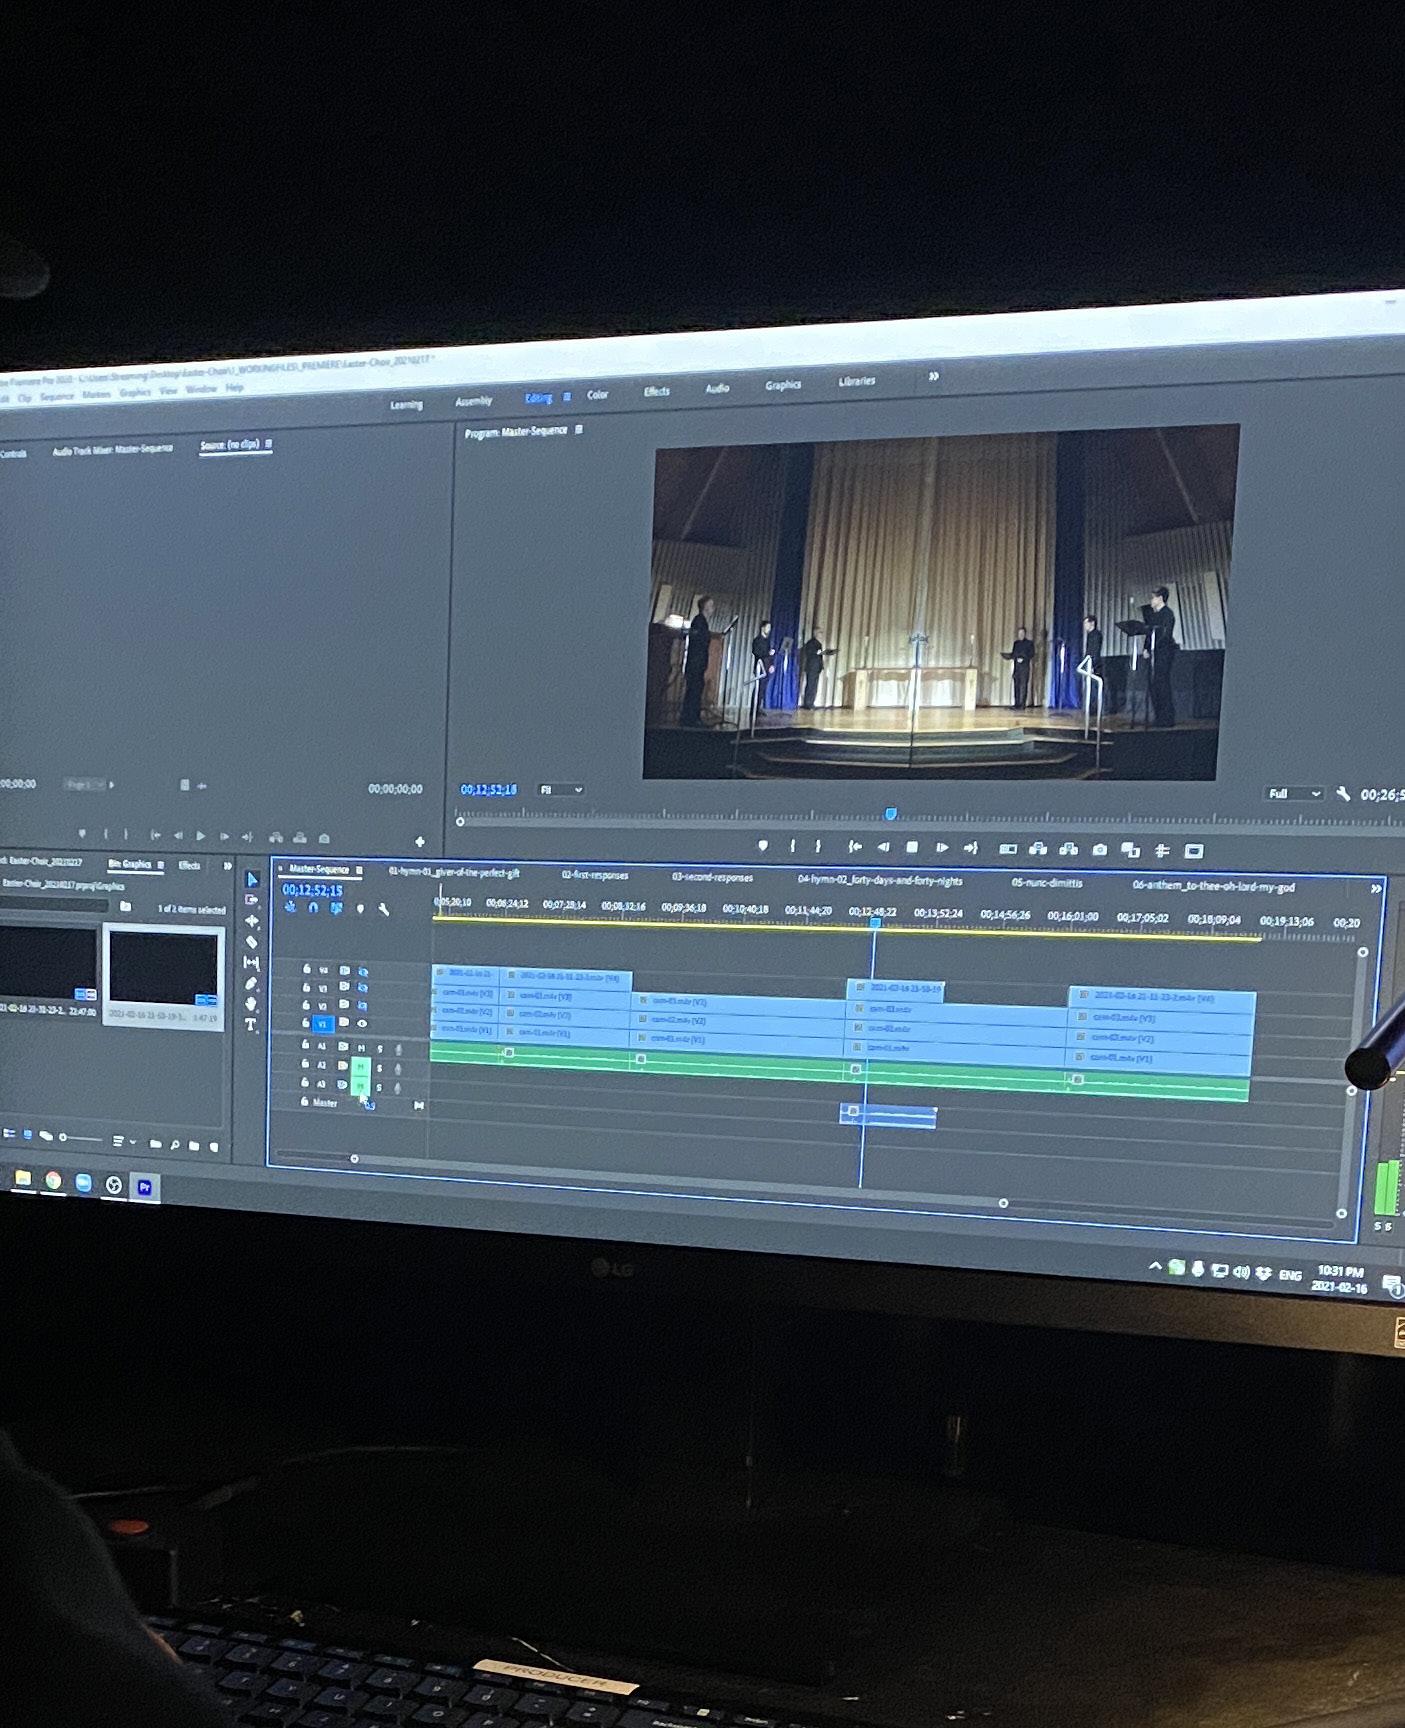Toggle V2 track output eye icon

coord(362,1006)
